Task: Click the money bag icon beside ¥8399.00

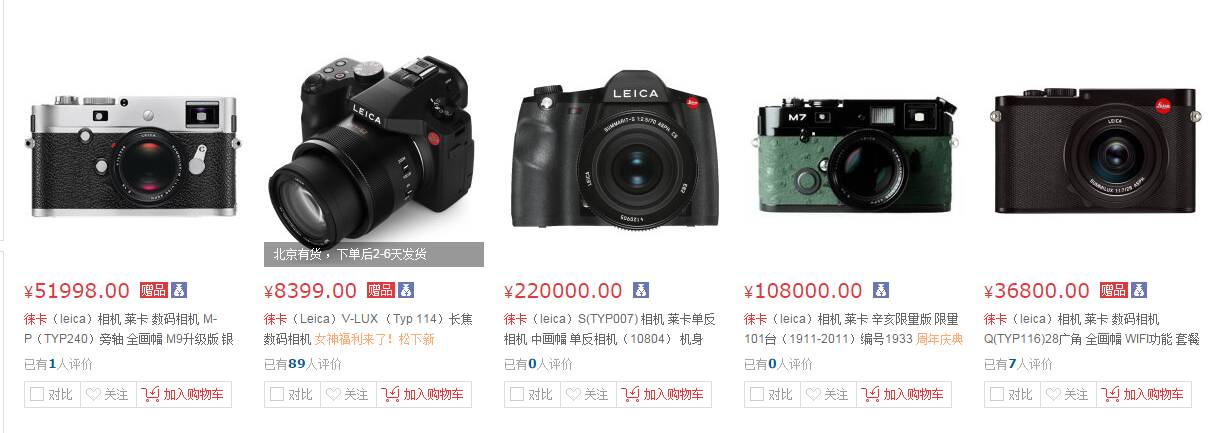Action: coord(406,290)
